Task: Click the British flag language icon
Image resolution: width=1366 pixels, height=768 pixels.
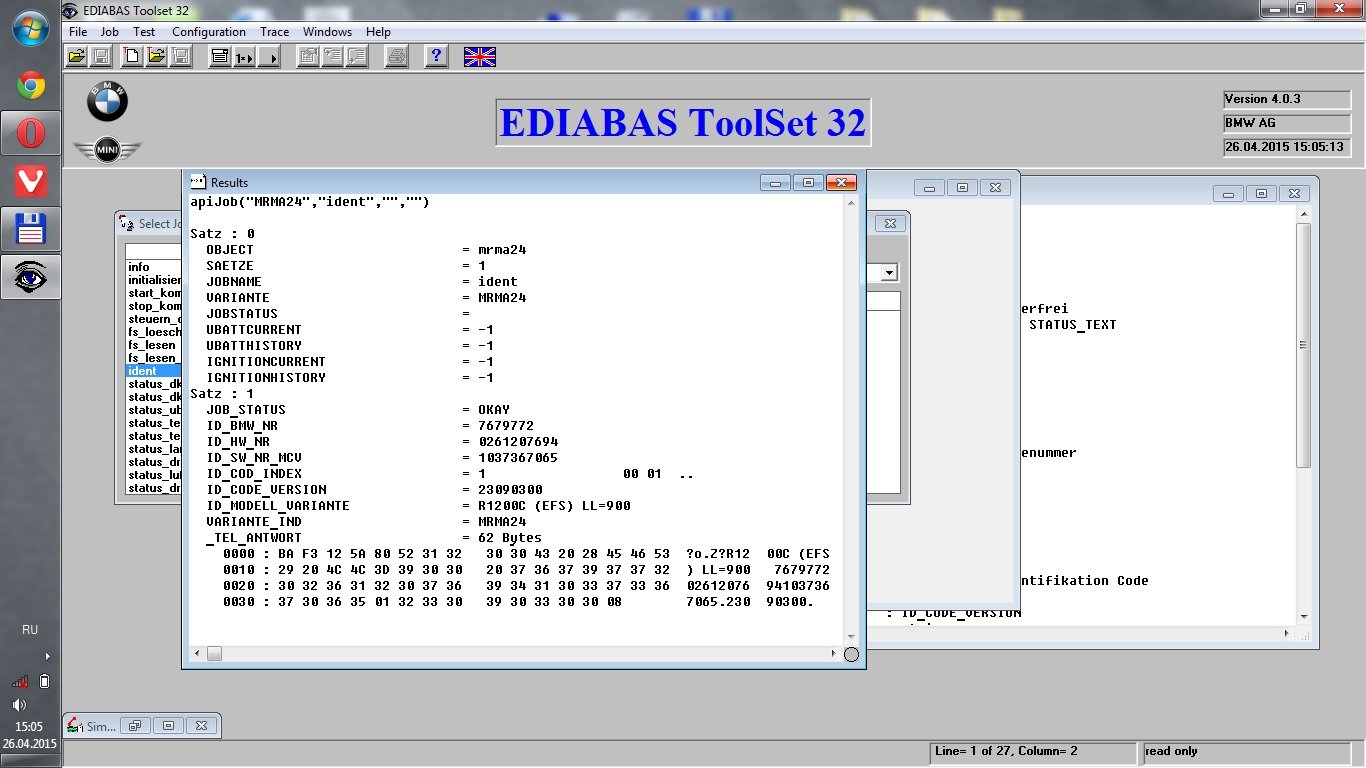Action: click(480, 57)
